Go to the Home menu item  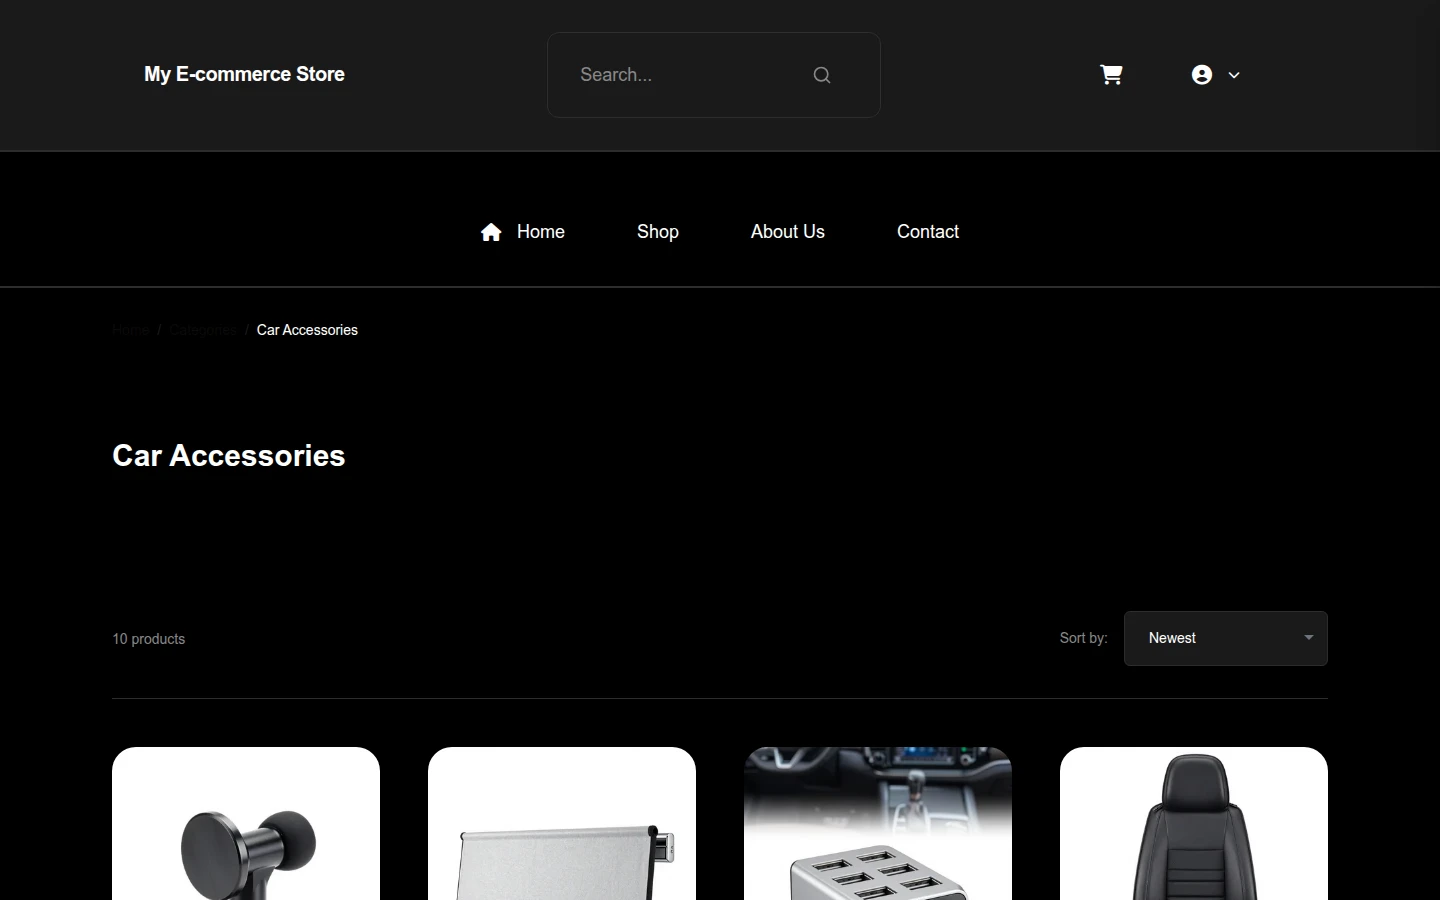coord(541,232)
